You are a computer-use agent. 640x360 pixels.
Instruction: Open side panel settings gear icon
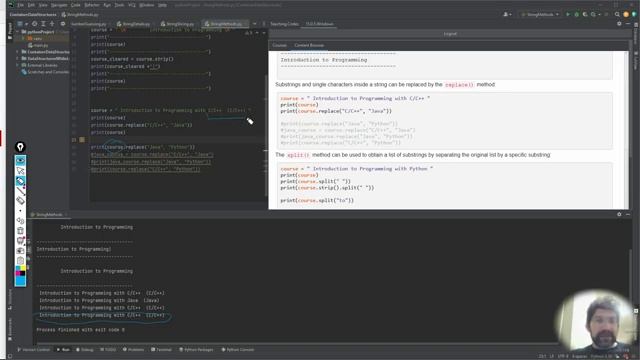(x=619, y=24)
